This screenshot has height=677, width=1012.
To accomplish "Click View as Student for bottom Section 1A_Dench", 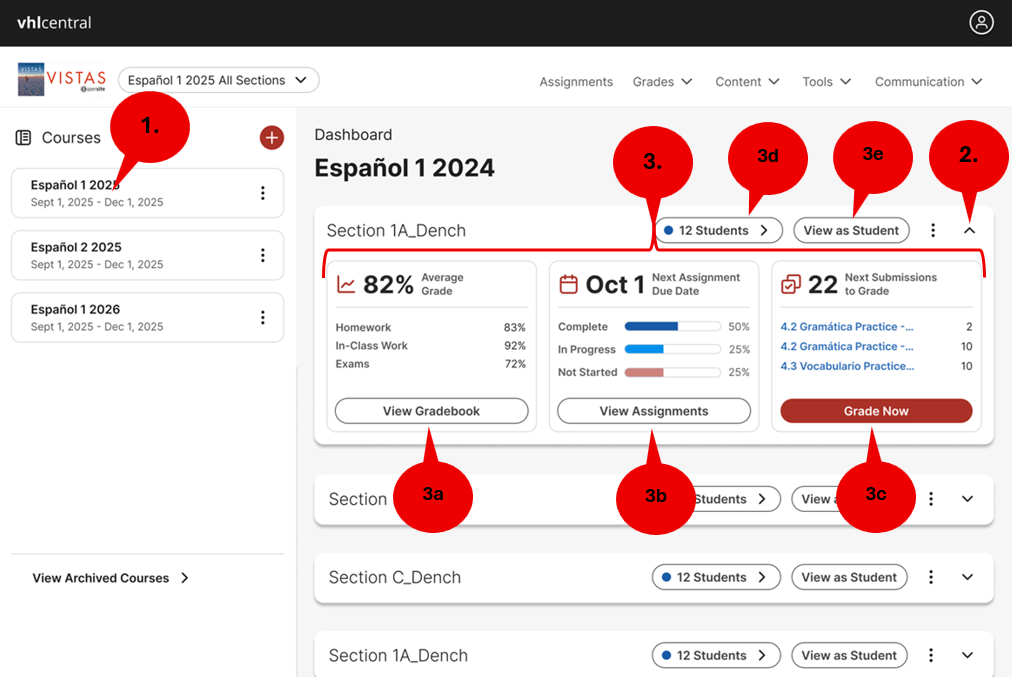I will [x=849, y=655].
